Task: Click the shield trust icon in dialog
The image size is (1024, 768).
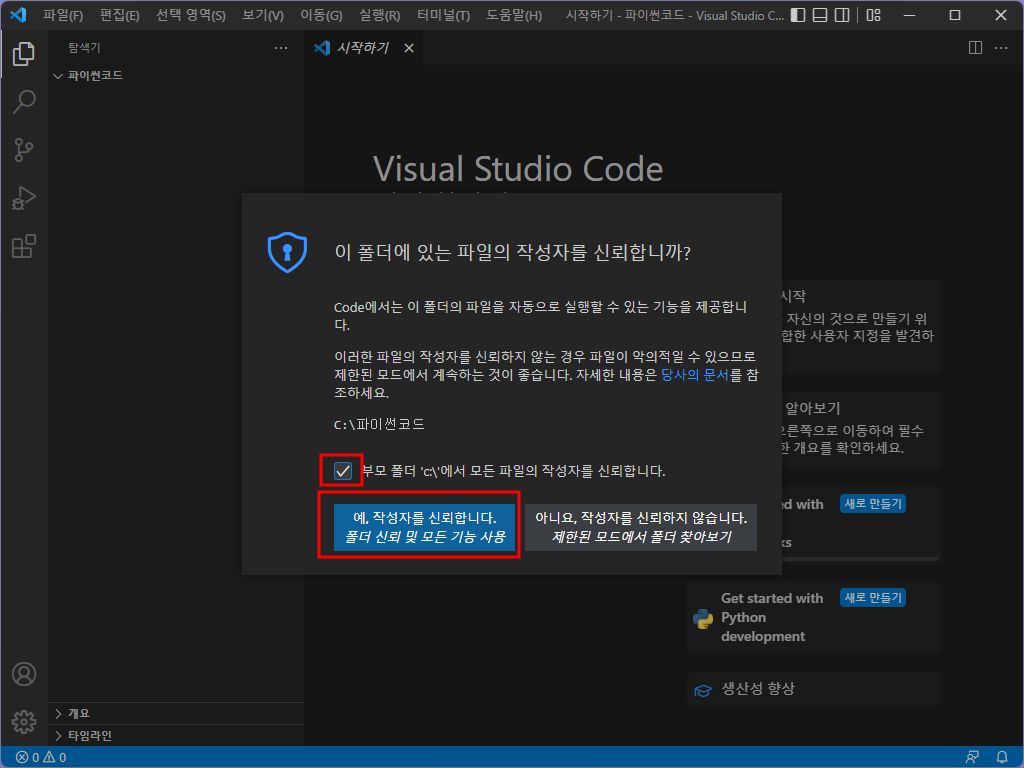Action: (x=287, y=252)
